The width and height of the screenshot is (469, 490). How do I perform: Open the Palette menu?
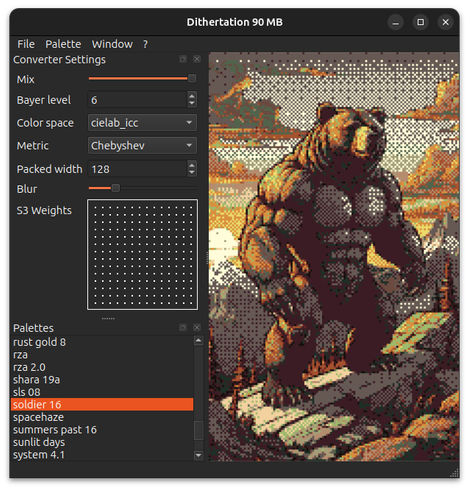(63, 44)
